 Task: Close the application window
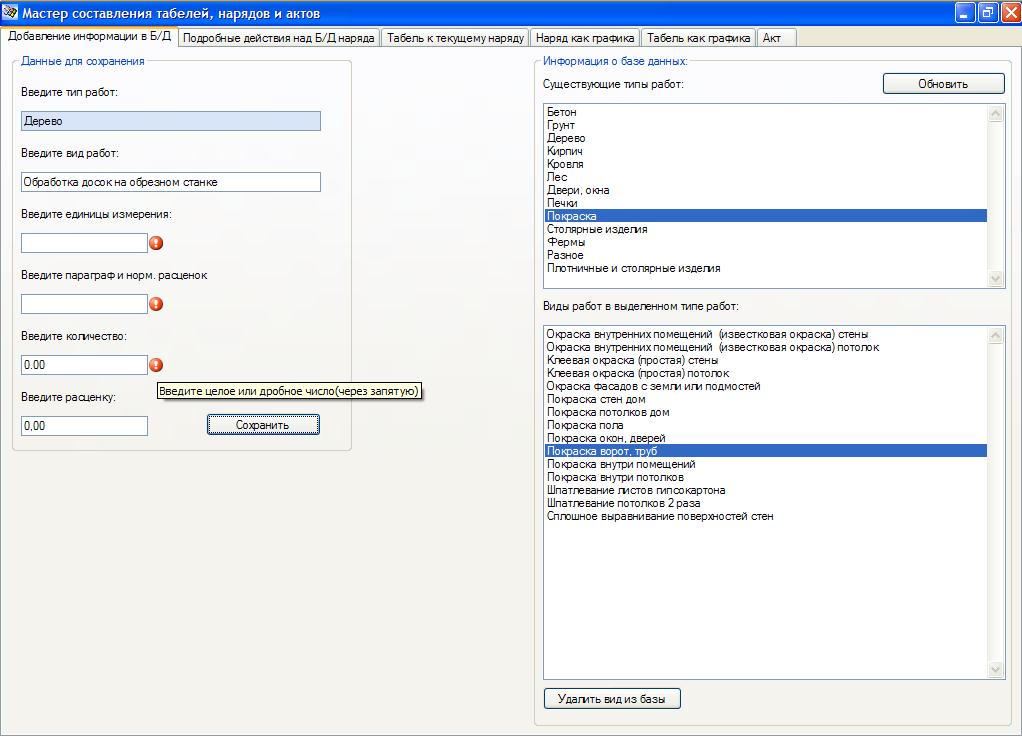tap(1011, 12)
